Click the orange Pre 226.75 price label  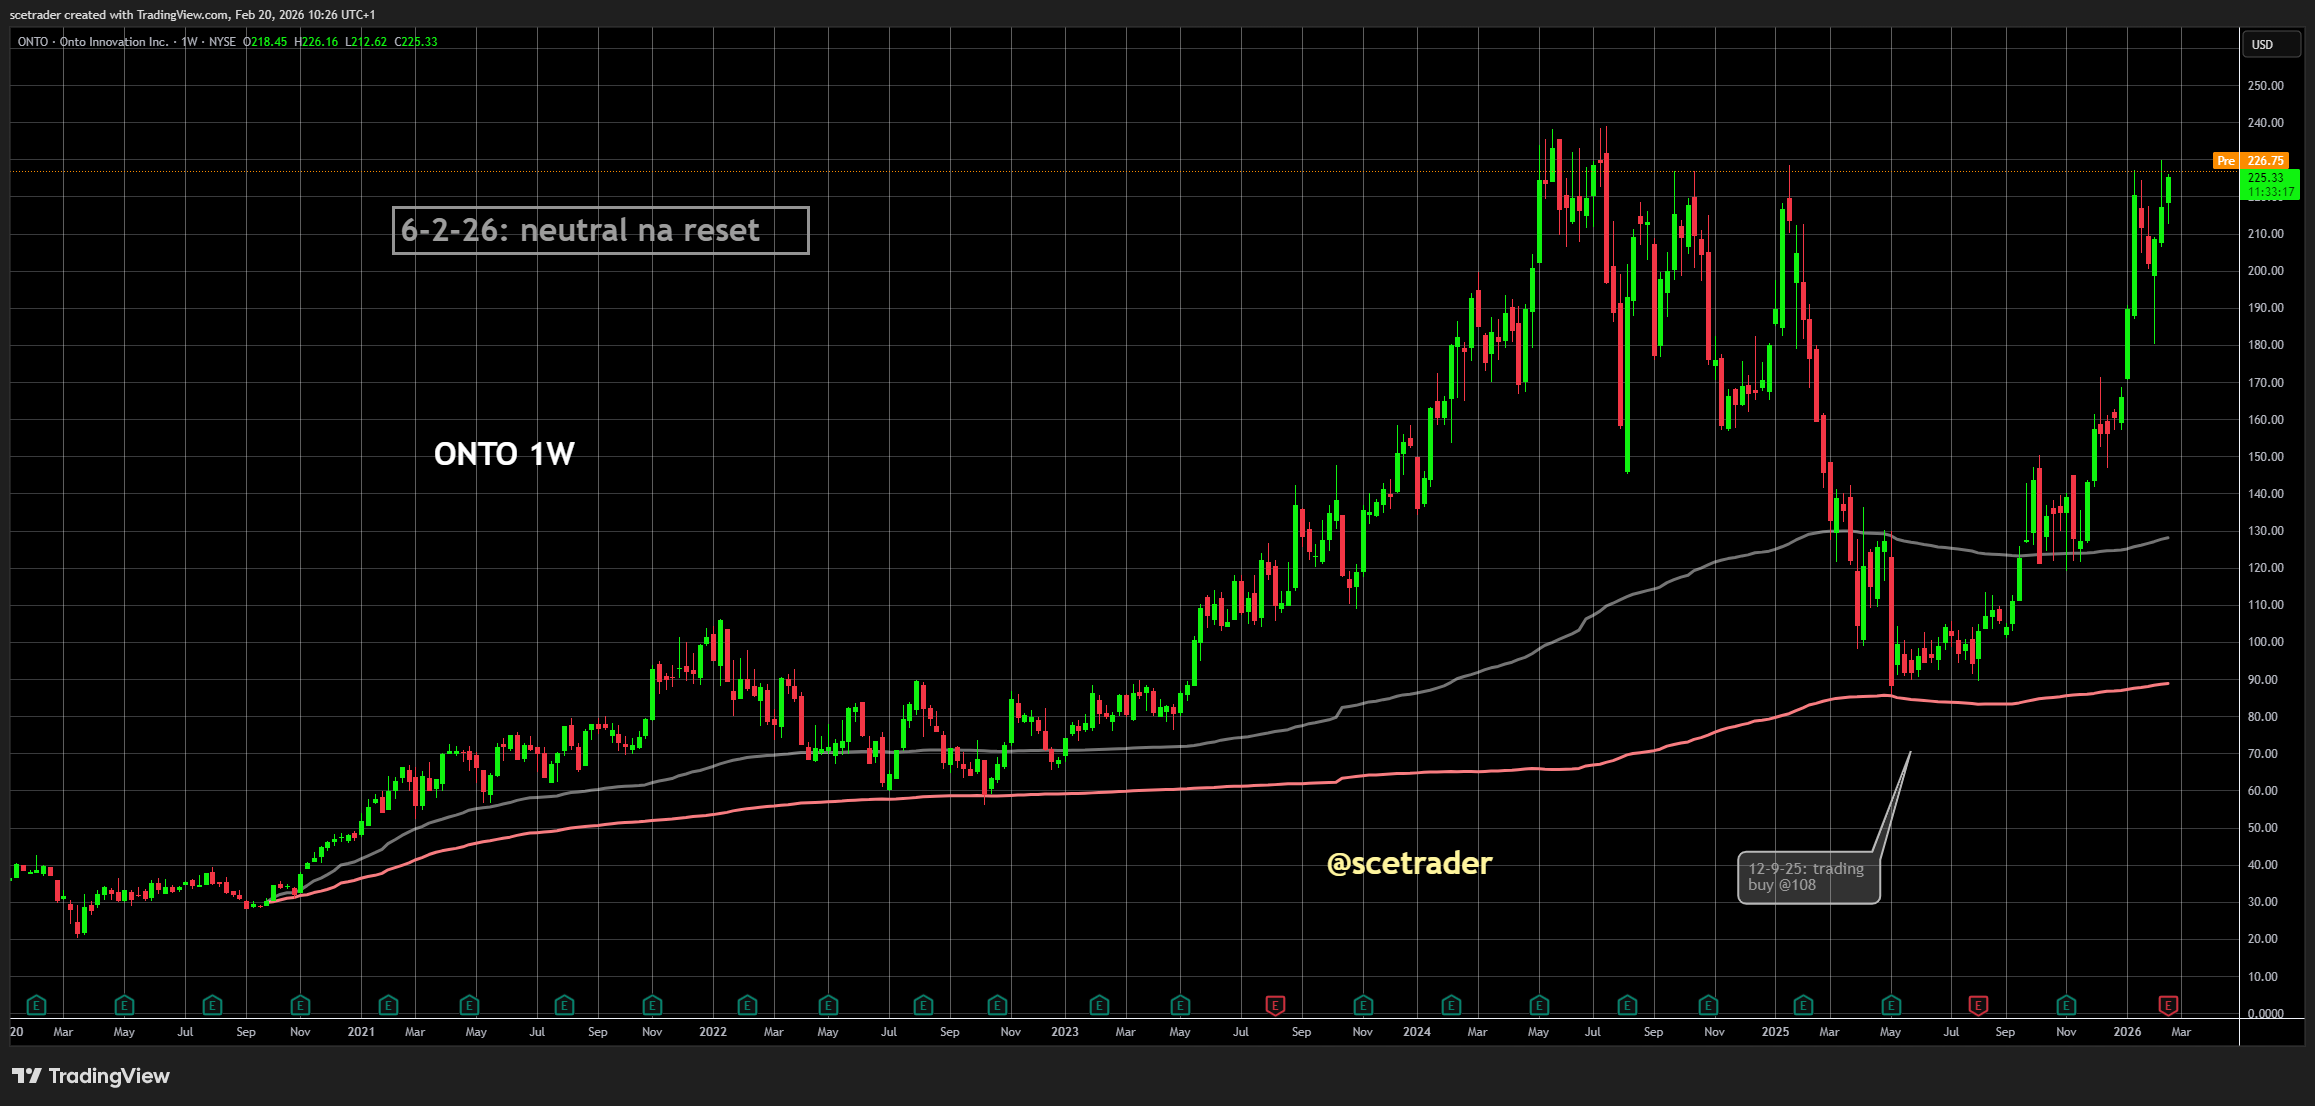[2250, 161]
